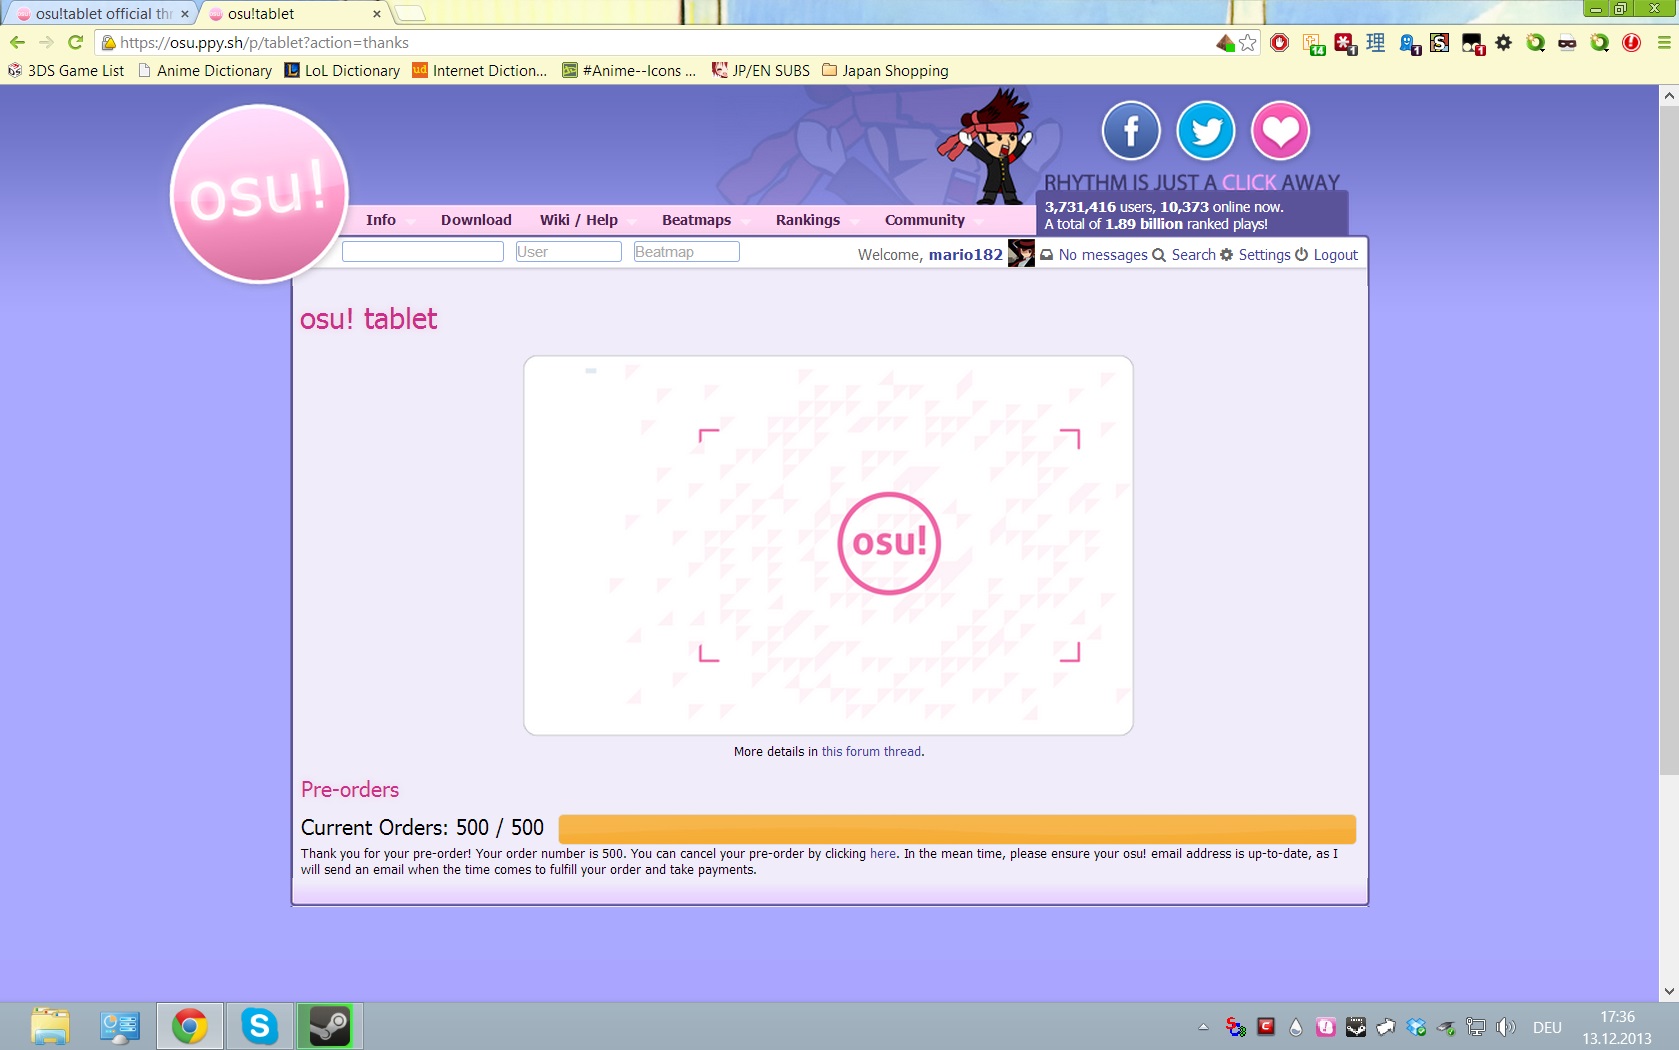Open the osu! Twitter bird icon
This screenshot has width=1679, height=1050.
coord(1206,131)
